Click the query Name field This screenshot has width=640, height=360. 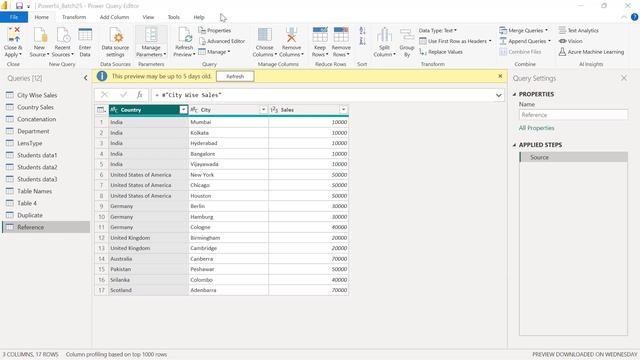573,115
